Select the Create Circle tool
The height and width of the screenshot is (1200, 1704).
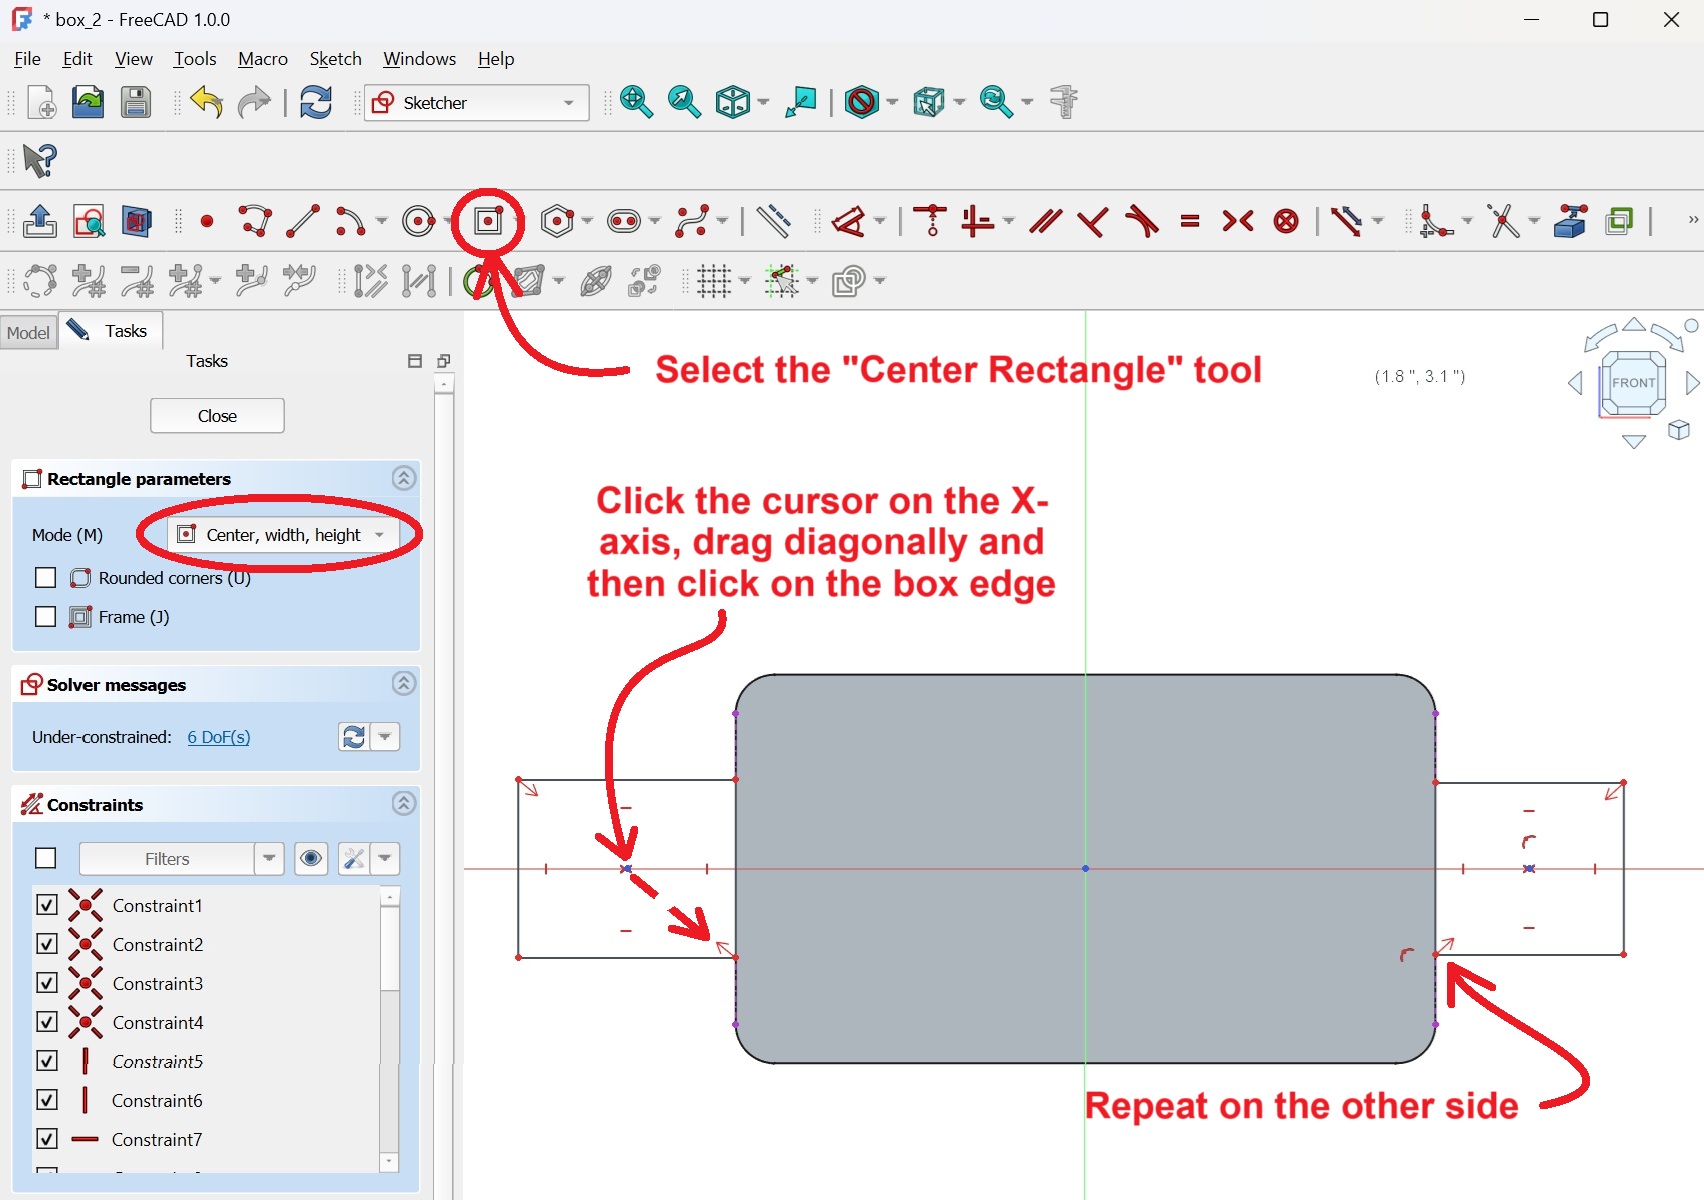tap(418, 221)
